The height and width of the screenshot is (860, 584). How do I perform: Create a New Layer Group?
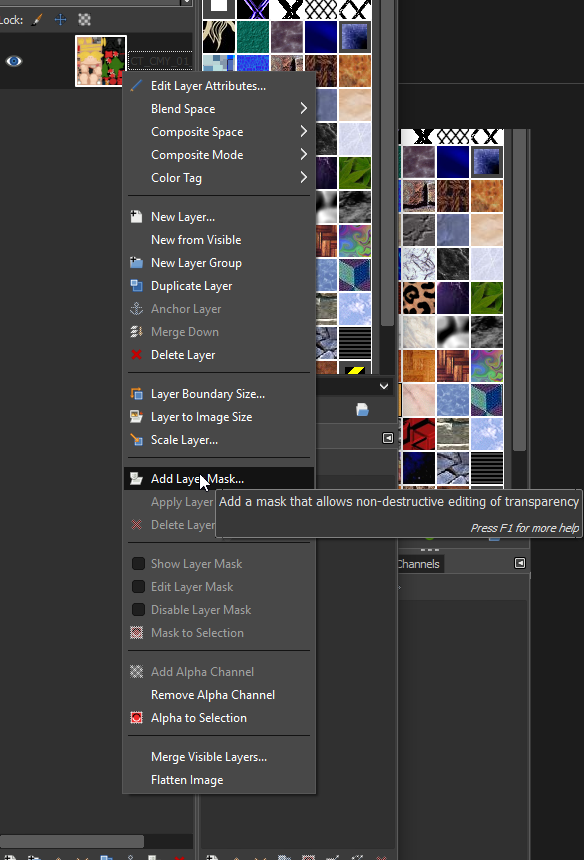point(219,263)
